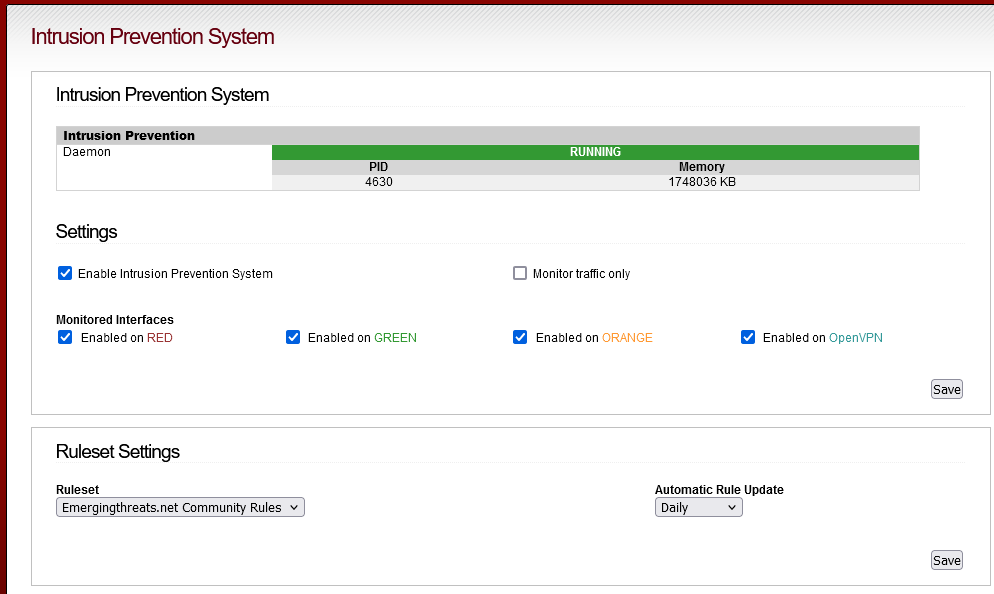Screen dimensions: 994x594
Task: Click the Memory value 1748036 KB
Action: [702, 182]
